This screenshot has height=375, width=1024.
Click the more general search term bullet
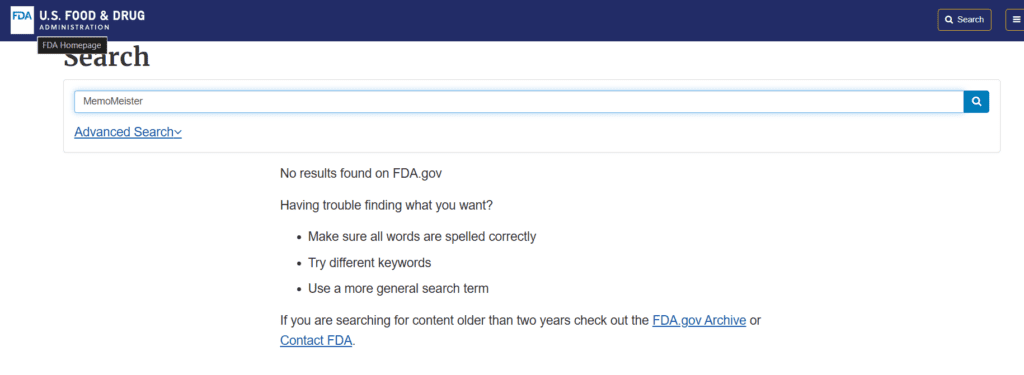pyautogui.click(x=398, y=288)
